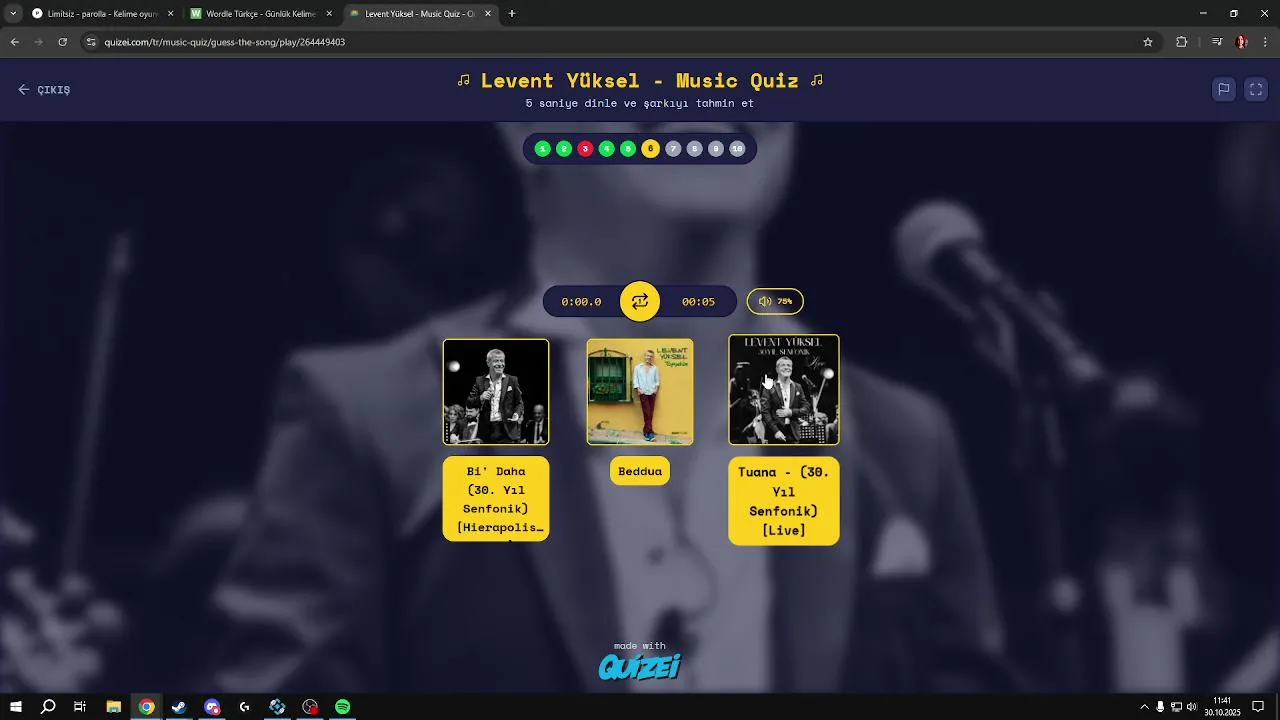This screenshot has height=720, width=1280.
Task: Click the Tuana album cover thumbnail
Action: click(784, 390)
